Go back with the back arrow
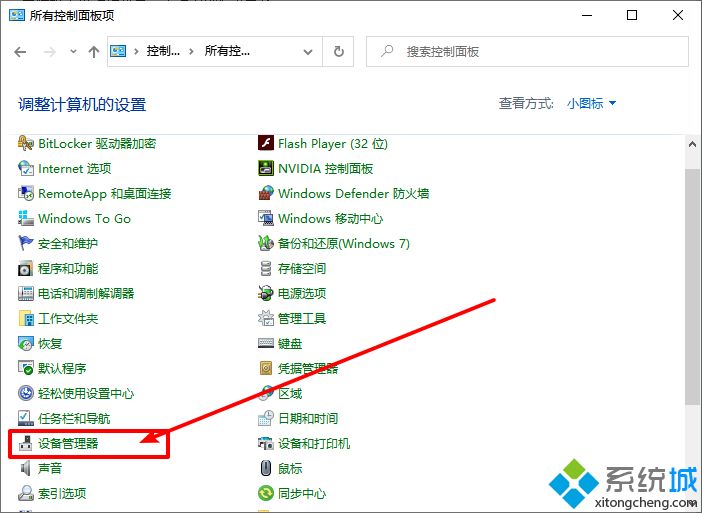 [20, 52]
